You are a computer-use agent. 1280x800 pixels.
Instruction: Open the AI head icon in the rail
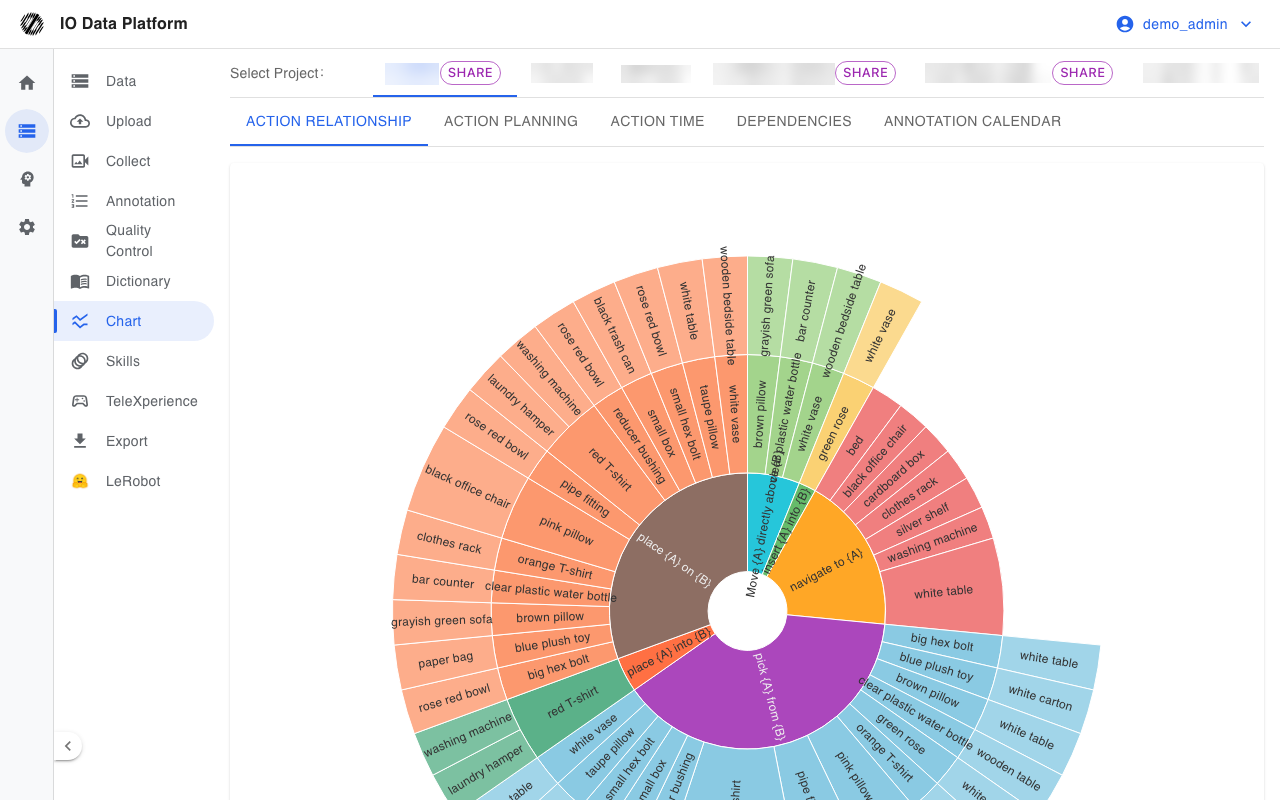tap(27, 179)
